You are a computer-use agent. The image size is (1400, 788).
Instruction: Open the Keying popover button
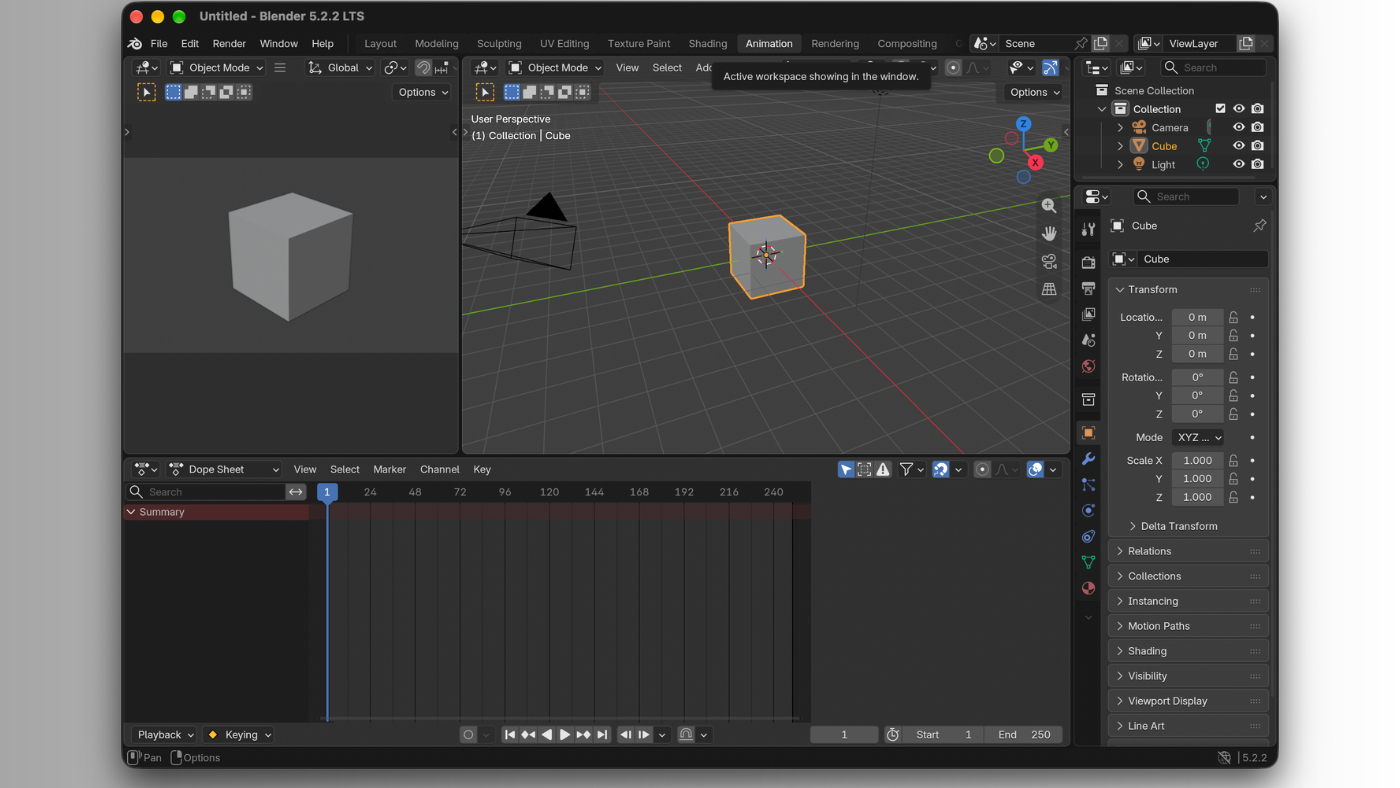click(x=238, y=734)
